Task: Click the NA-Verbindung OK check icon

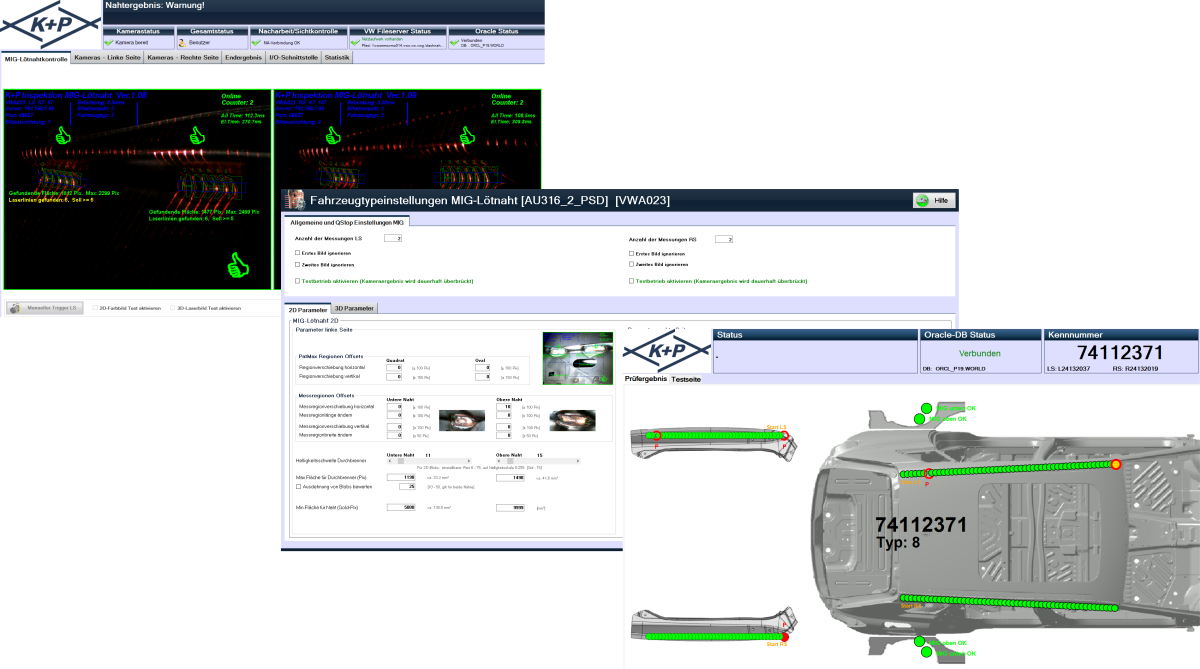Action: pyautogui.click(x=256, y=43)
